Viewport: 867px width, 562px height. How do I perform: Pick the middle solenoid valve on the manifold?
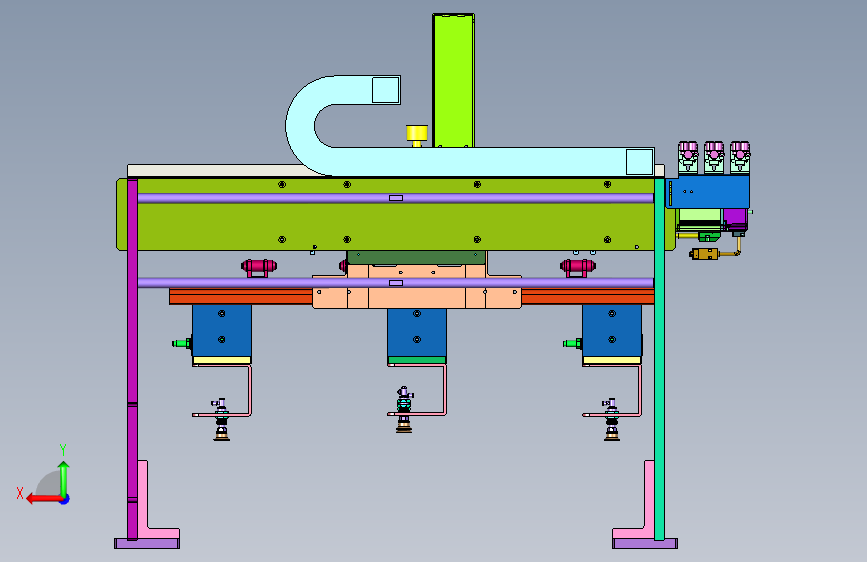coord(714,157)
